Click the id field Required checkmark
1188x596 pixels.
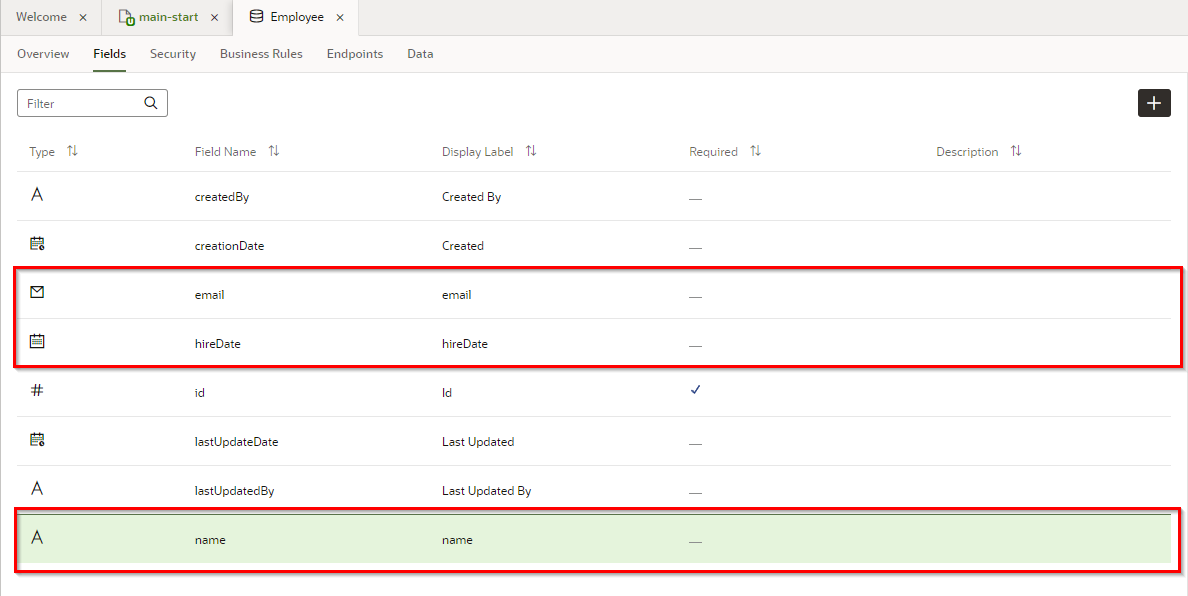(695, 391)
